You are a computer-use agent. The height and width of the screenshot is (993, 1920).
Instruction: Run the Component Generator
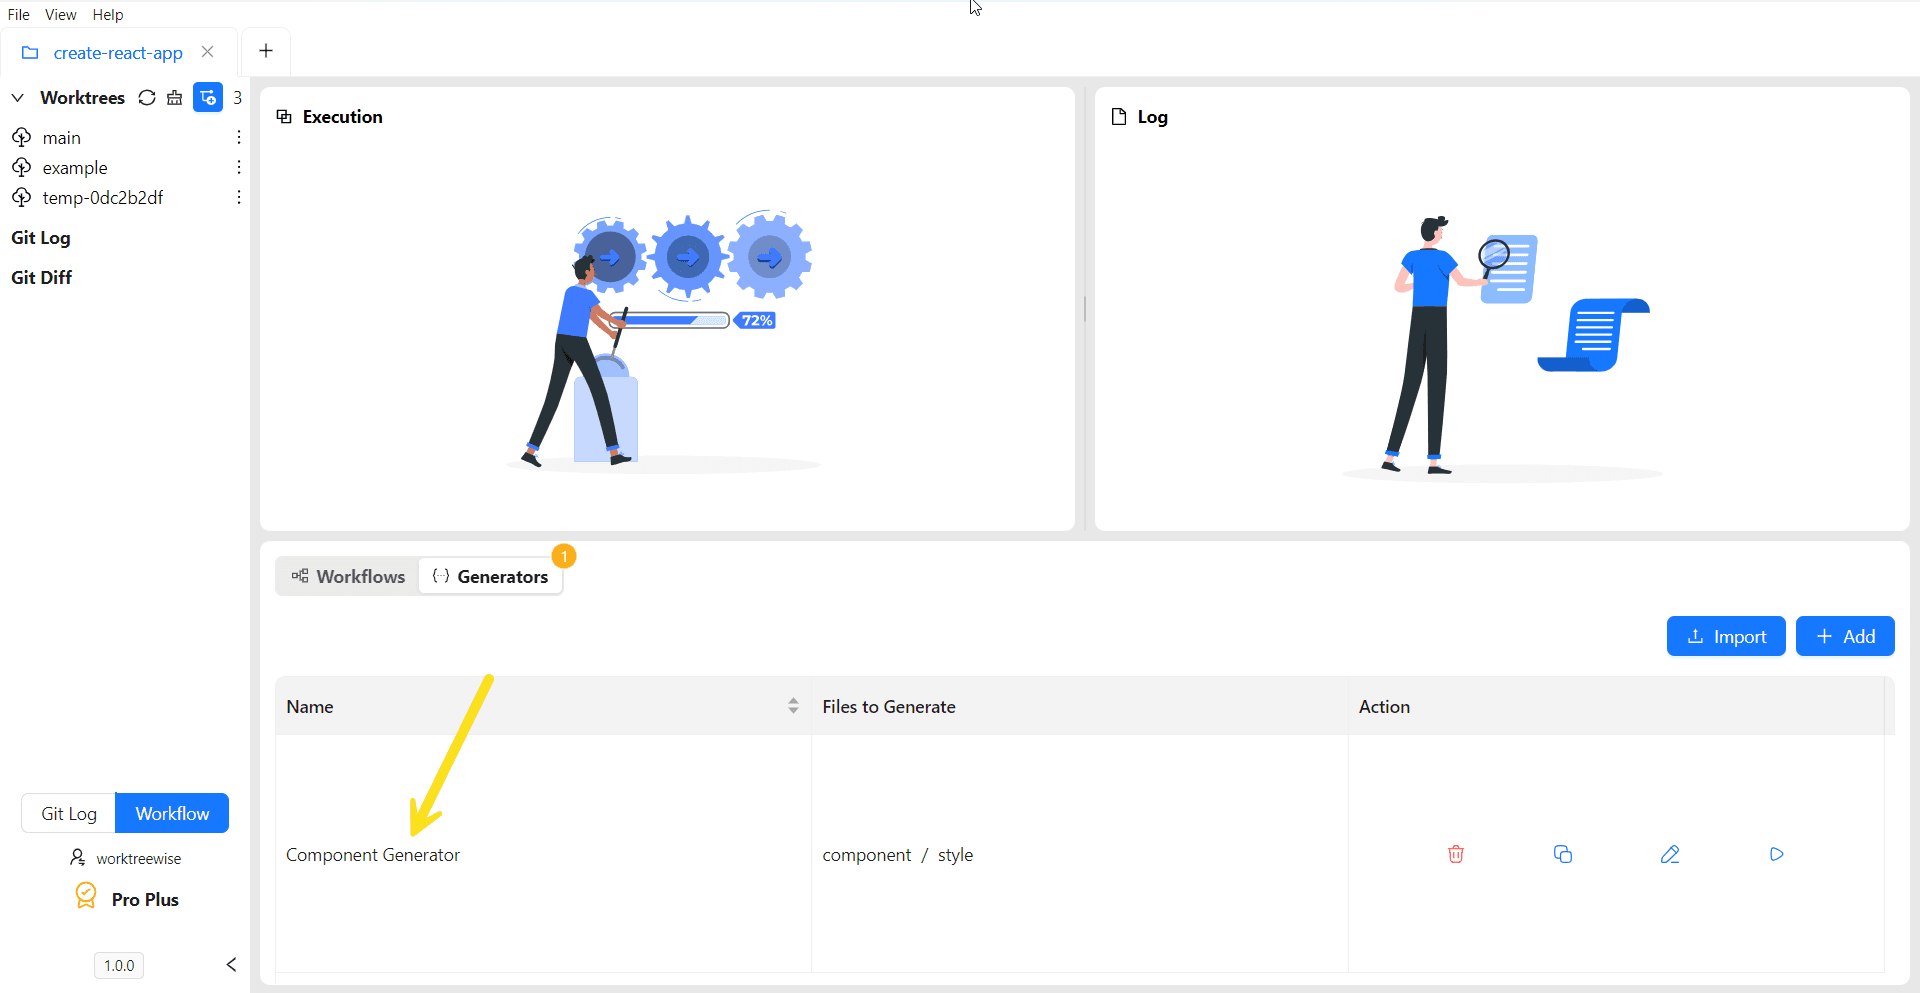click(1776, 854)
